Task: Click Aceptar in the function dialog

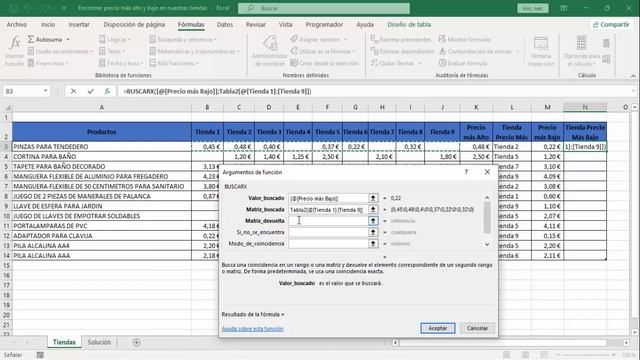Action: (x=438, y=328)
